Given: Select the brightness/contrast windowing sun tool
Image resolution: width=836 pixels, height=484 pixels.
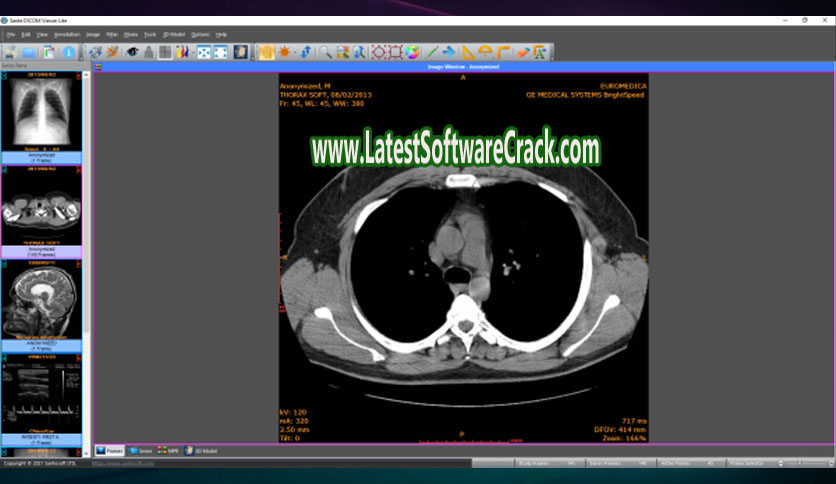Looking at the screenshot, I should coord(286,52).
